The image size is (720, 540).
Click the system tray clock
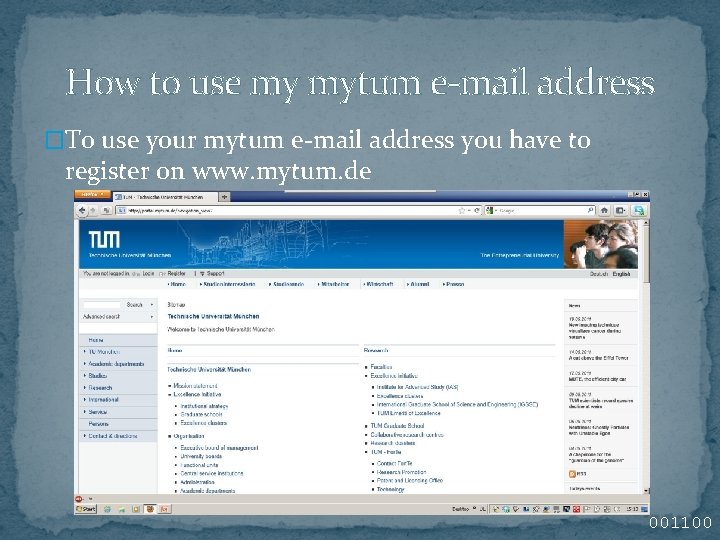click(x=632, y=509)
